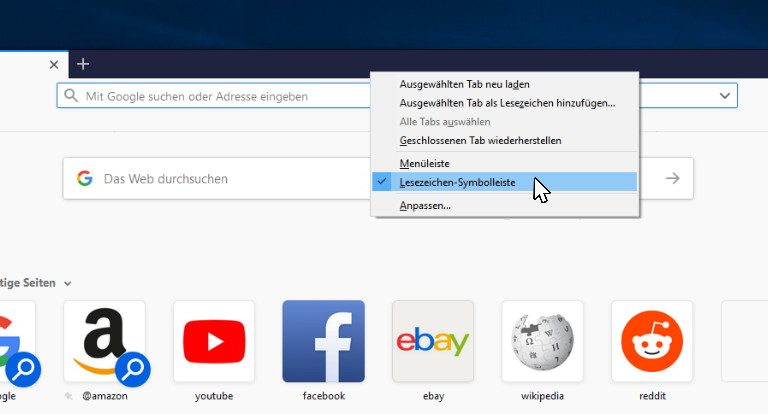This screenshot has width=768, height=414.
Task: Click the 'wikipedia' label below tile
Action: point(543,396)
